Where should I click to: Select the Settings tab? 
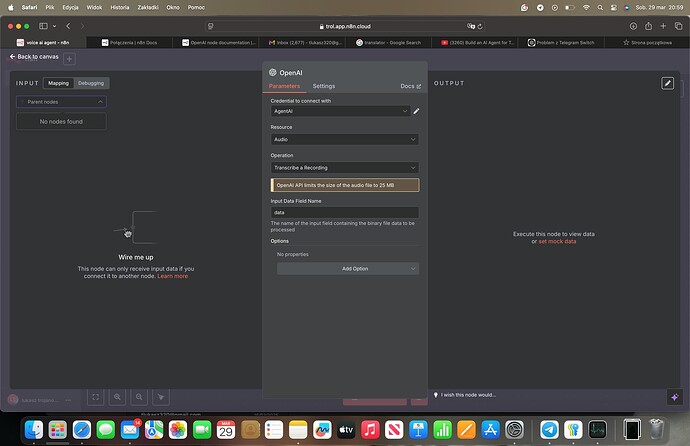pos(324,86)
